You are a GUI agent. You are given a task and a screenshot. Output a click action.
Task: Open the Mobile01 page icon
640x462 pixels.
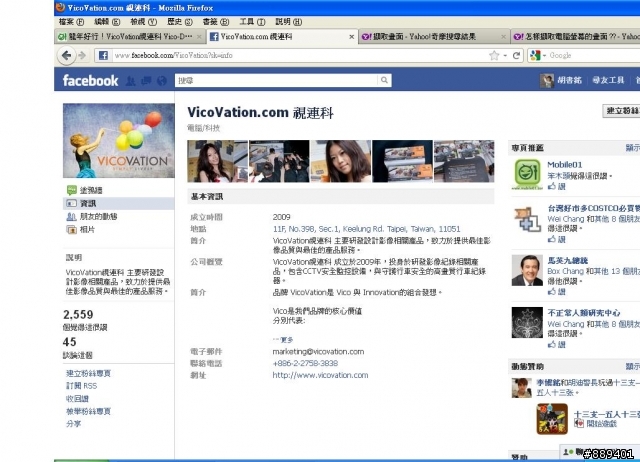point(527,174)
